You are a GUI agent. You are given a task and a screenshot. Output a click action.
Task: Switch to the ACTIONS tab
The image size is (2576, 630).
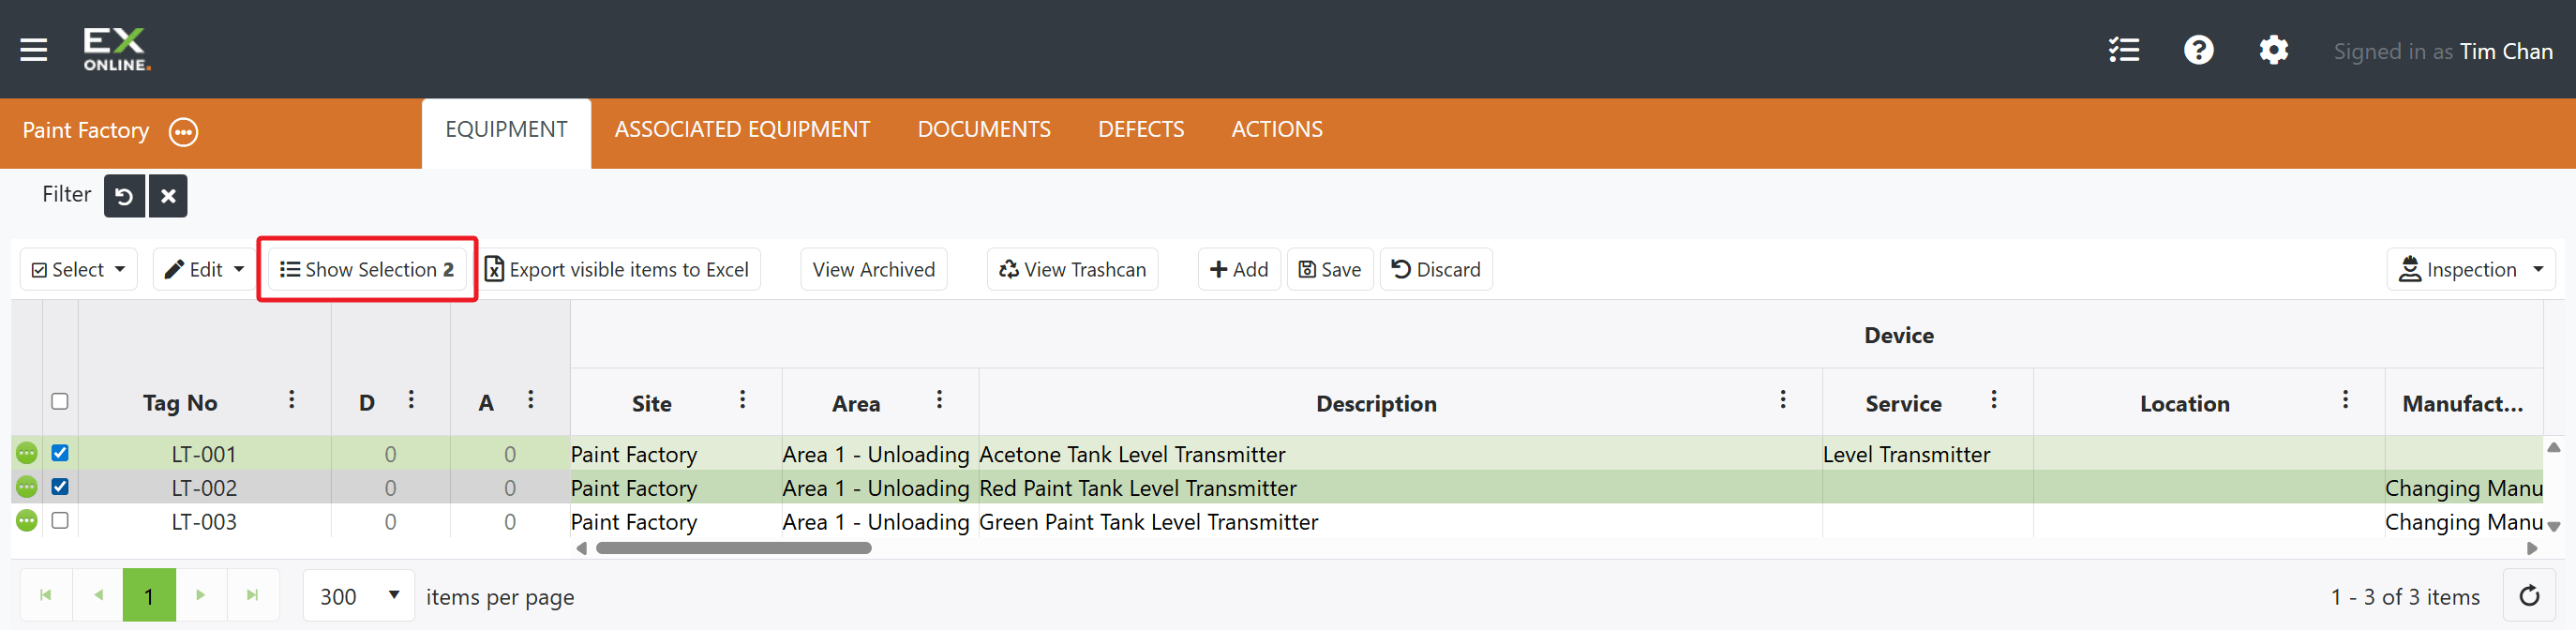[x=1277, y=130]
